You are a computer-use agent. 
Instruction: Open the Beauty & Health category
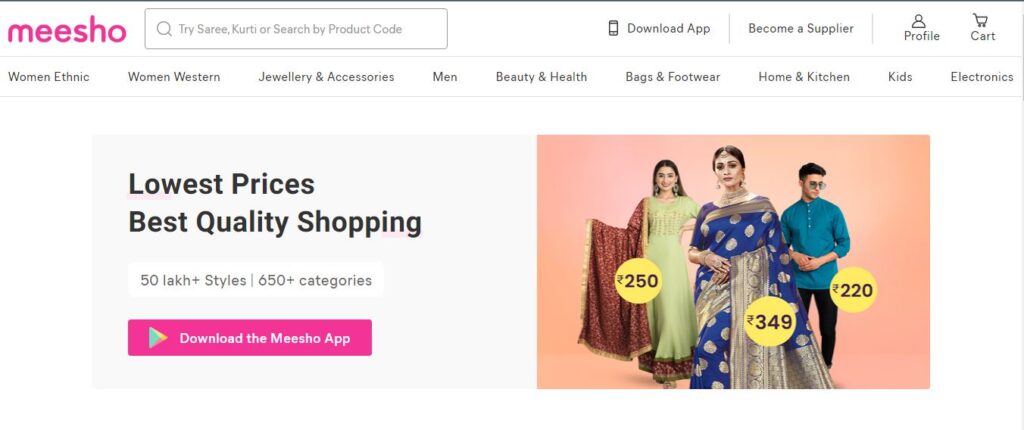(x=541, y=77)
